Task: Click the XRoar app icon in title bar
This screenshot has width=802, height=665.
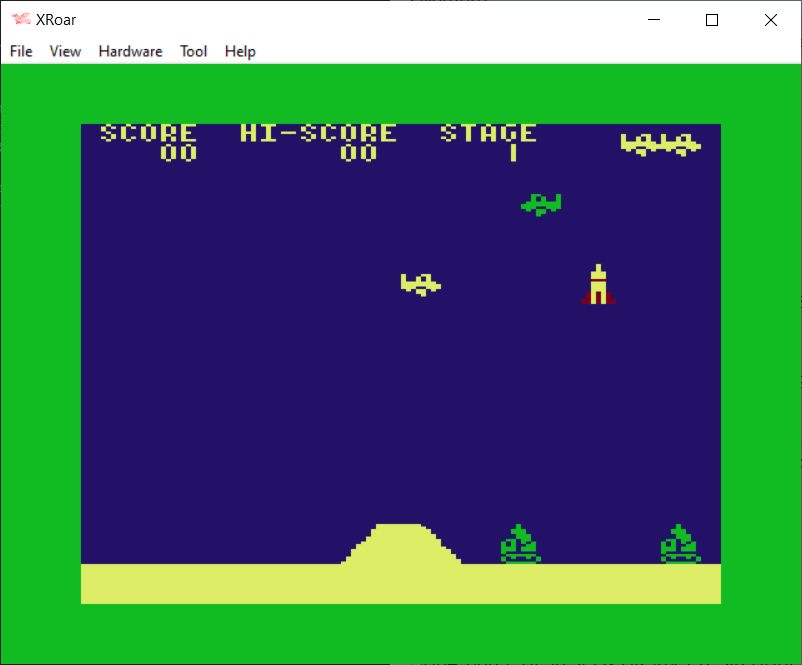Action: [x=20, y=20]
